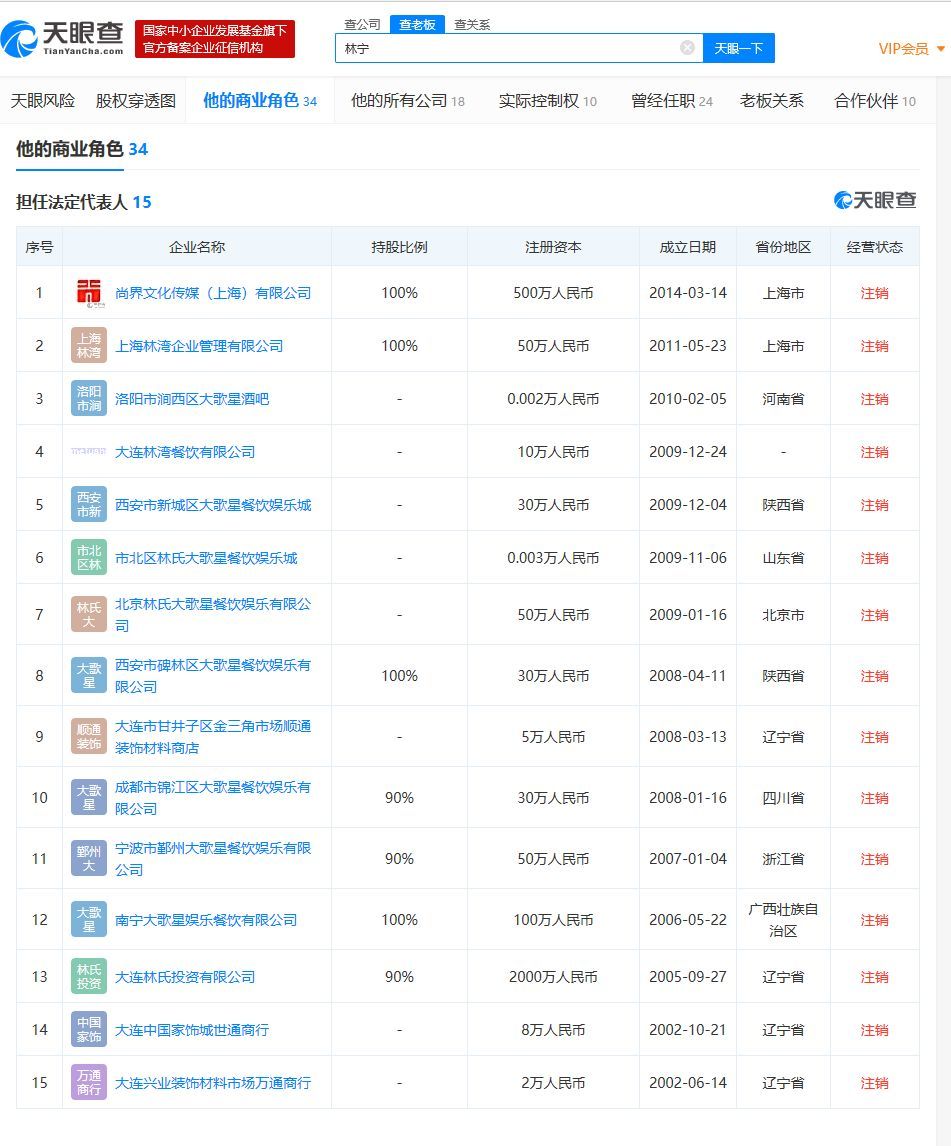Screen dimensions: 951x1146
Task: Click the 成立日期 column header
Action: (x=688, y=247)
